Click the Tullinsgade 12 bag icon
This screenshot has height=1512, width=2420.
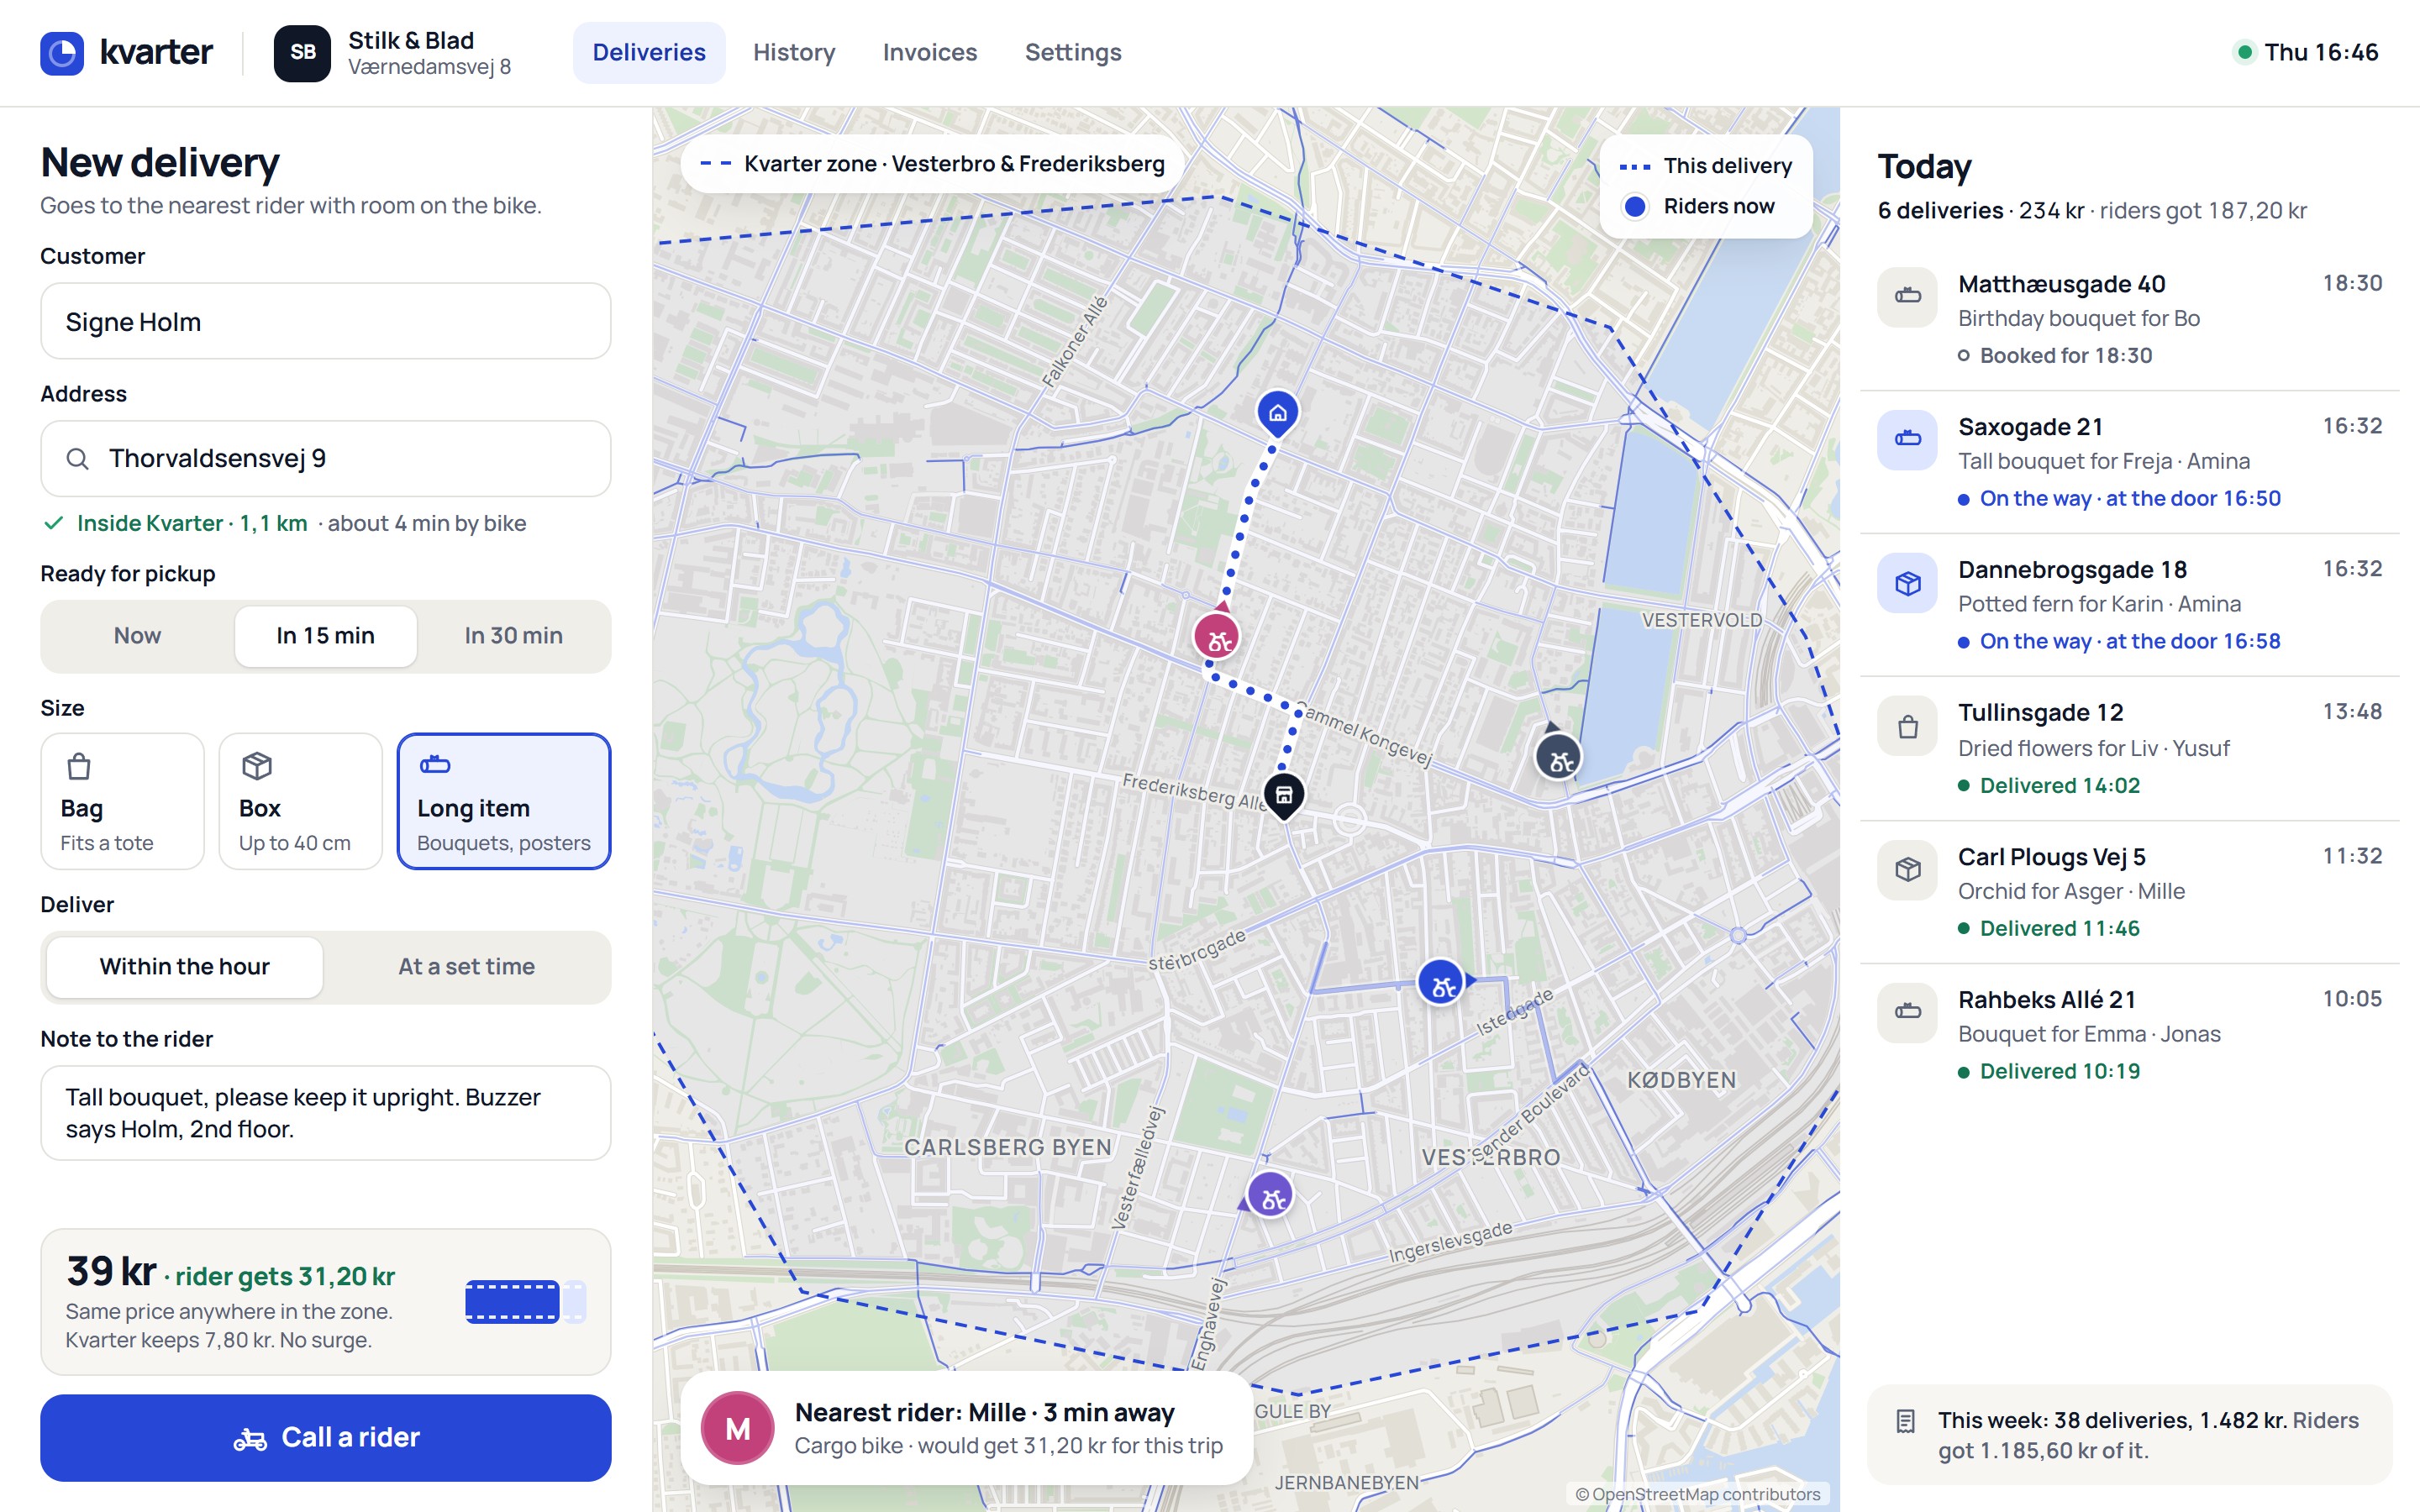1907,726
